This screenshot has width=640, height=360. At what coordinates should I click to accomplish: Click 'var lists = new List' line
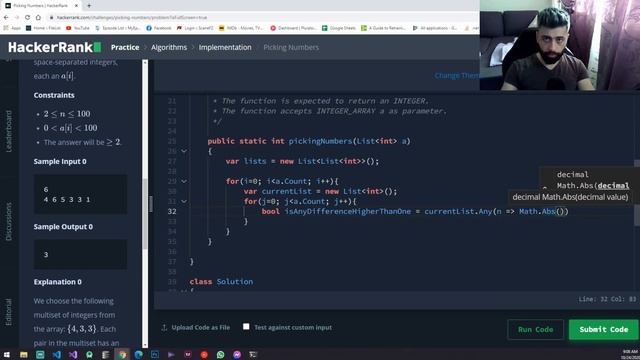pyautogui.click(x=302, y=161)
